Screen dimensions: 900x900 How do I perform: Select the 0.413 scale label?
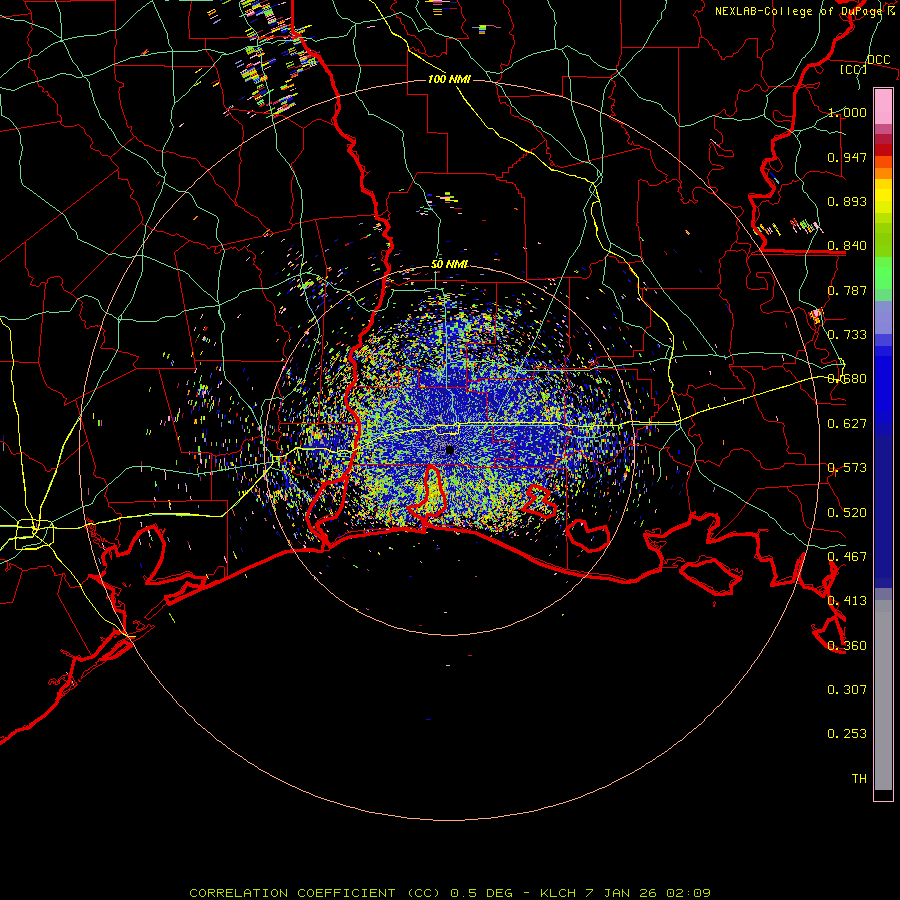tap(847, 601)
